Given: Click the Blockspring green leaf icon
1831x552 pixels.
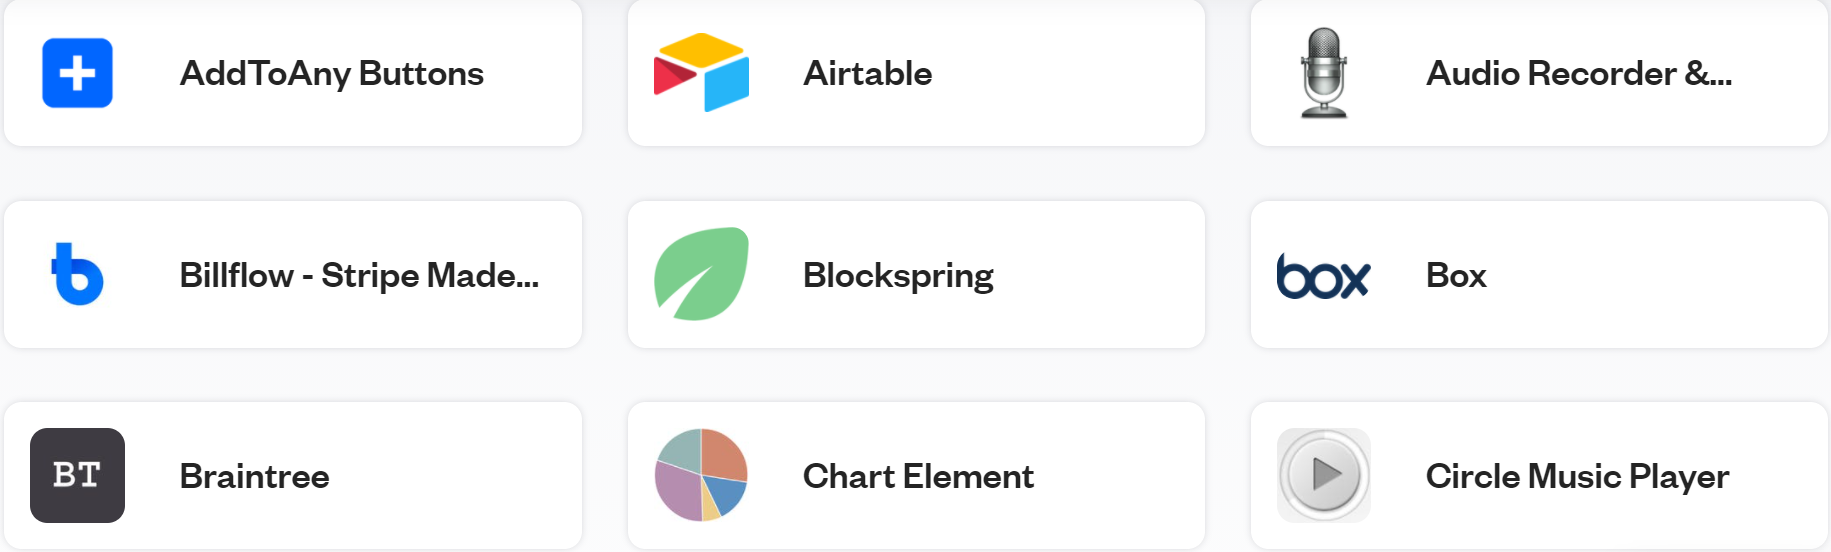Looking at the screenshot, I should click(701, 274).
